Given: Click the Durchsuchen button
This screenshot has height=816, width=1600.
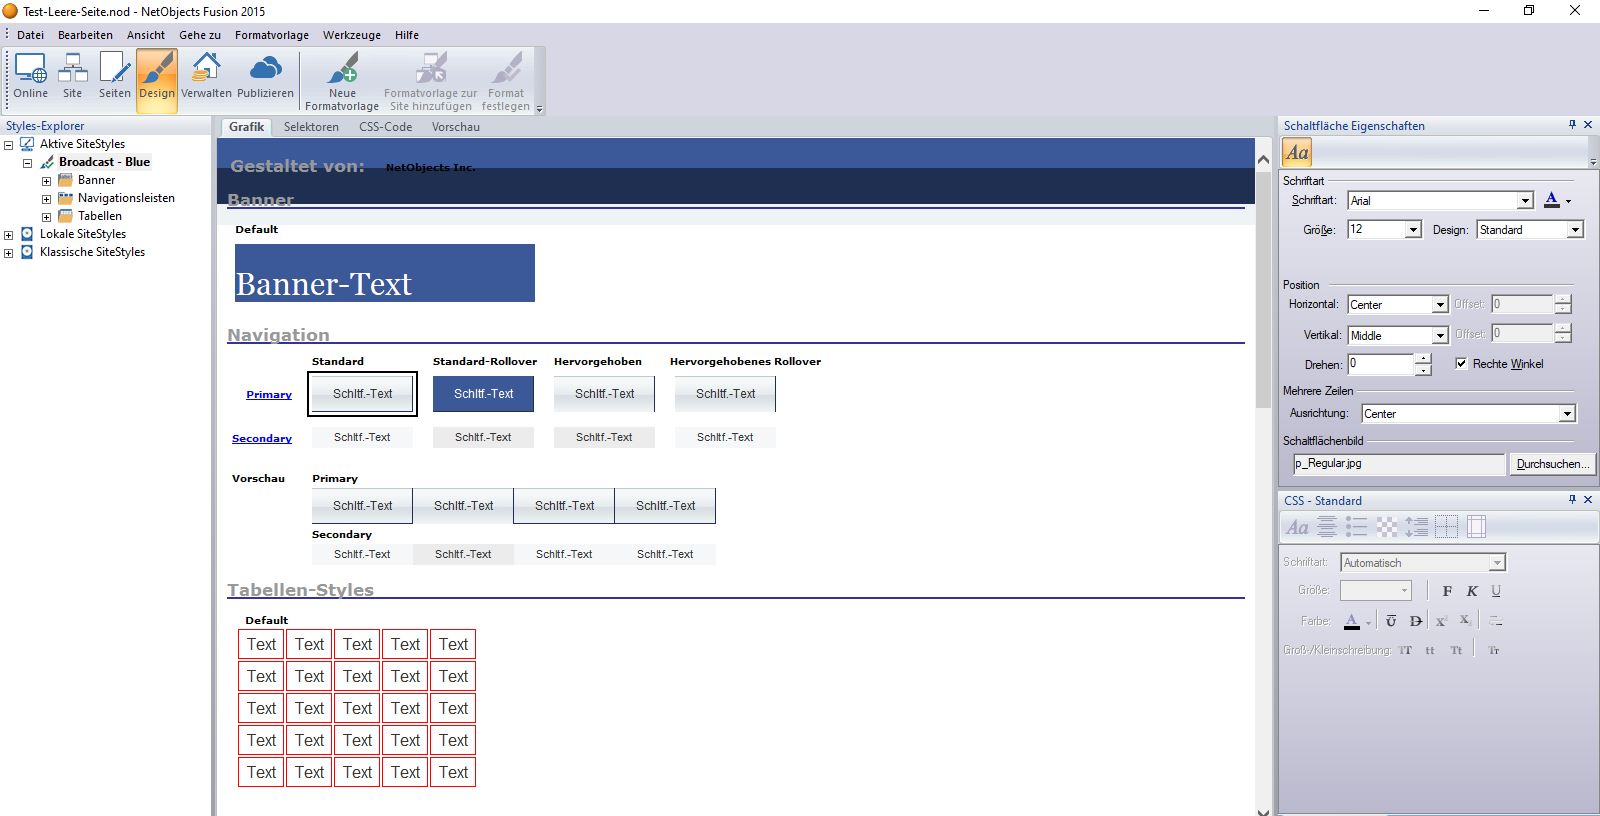Looking at the screenshot, I should pos(1551,464).
